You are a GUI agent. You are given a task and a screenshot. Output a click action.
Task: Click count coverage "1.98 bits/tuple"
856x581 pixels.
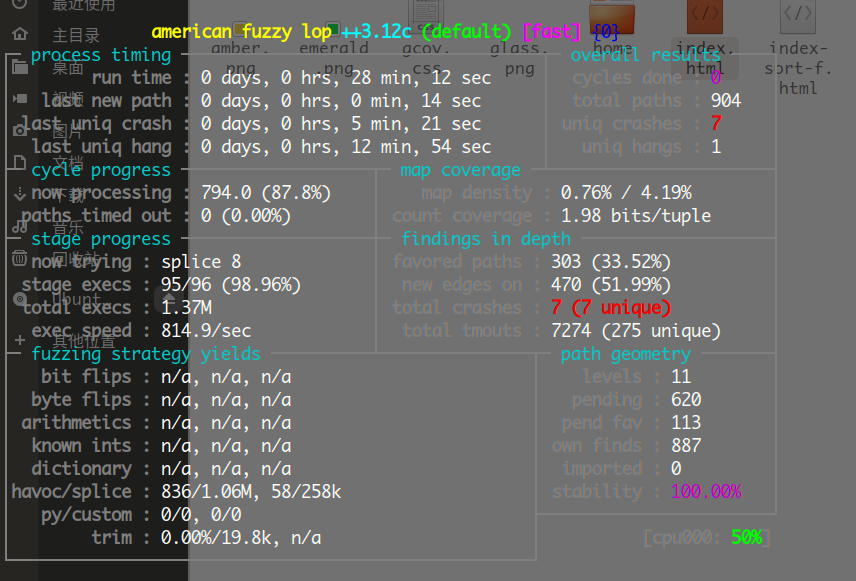click(x=636, y=216)
